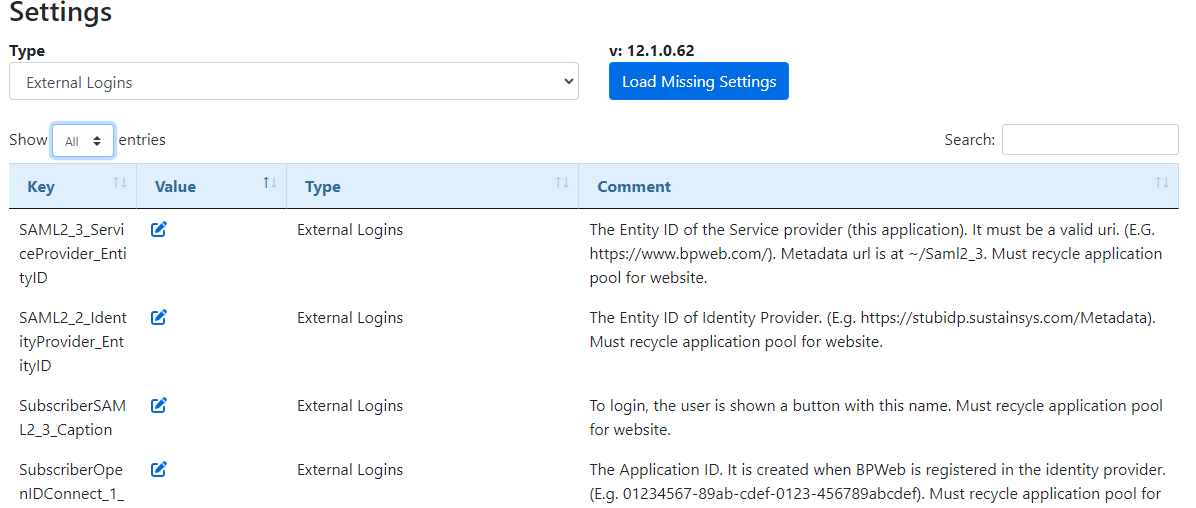
Task: Click the Identity Provider Entity ID comment
Action: [872, 330]
